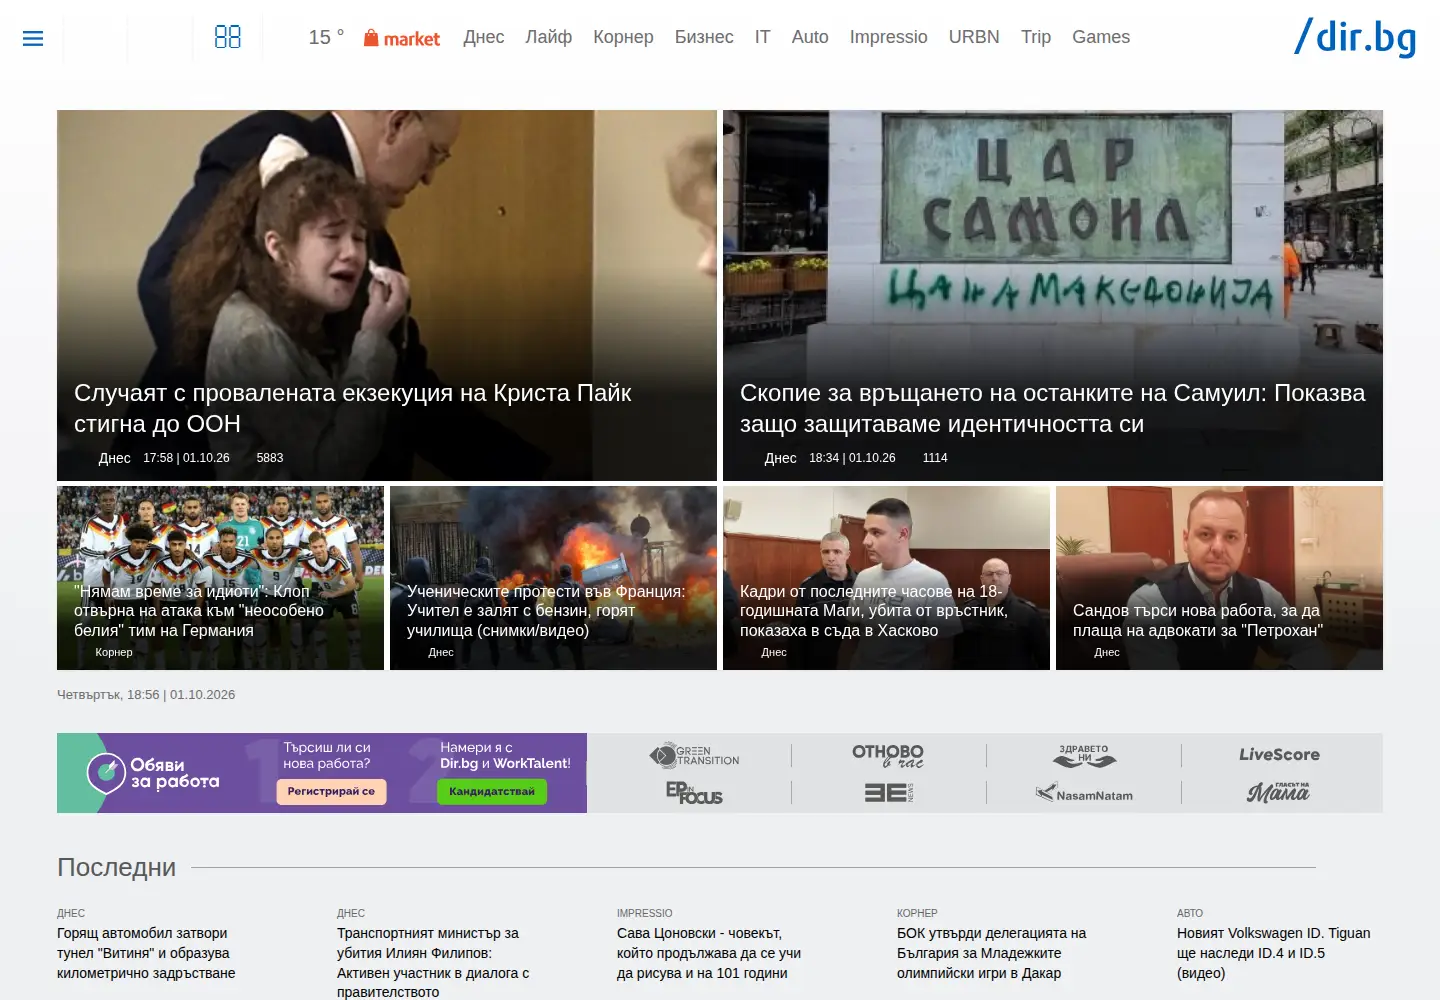Click the Корнер tag under Клоп article
The image size is (1440, 1000).
(114, 652)
